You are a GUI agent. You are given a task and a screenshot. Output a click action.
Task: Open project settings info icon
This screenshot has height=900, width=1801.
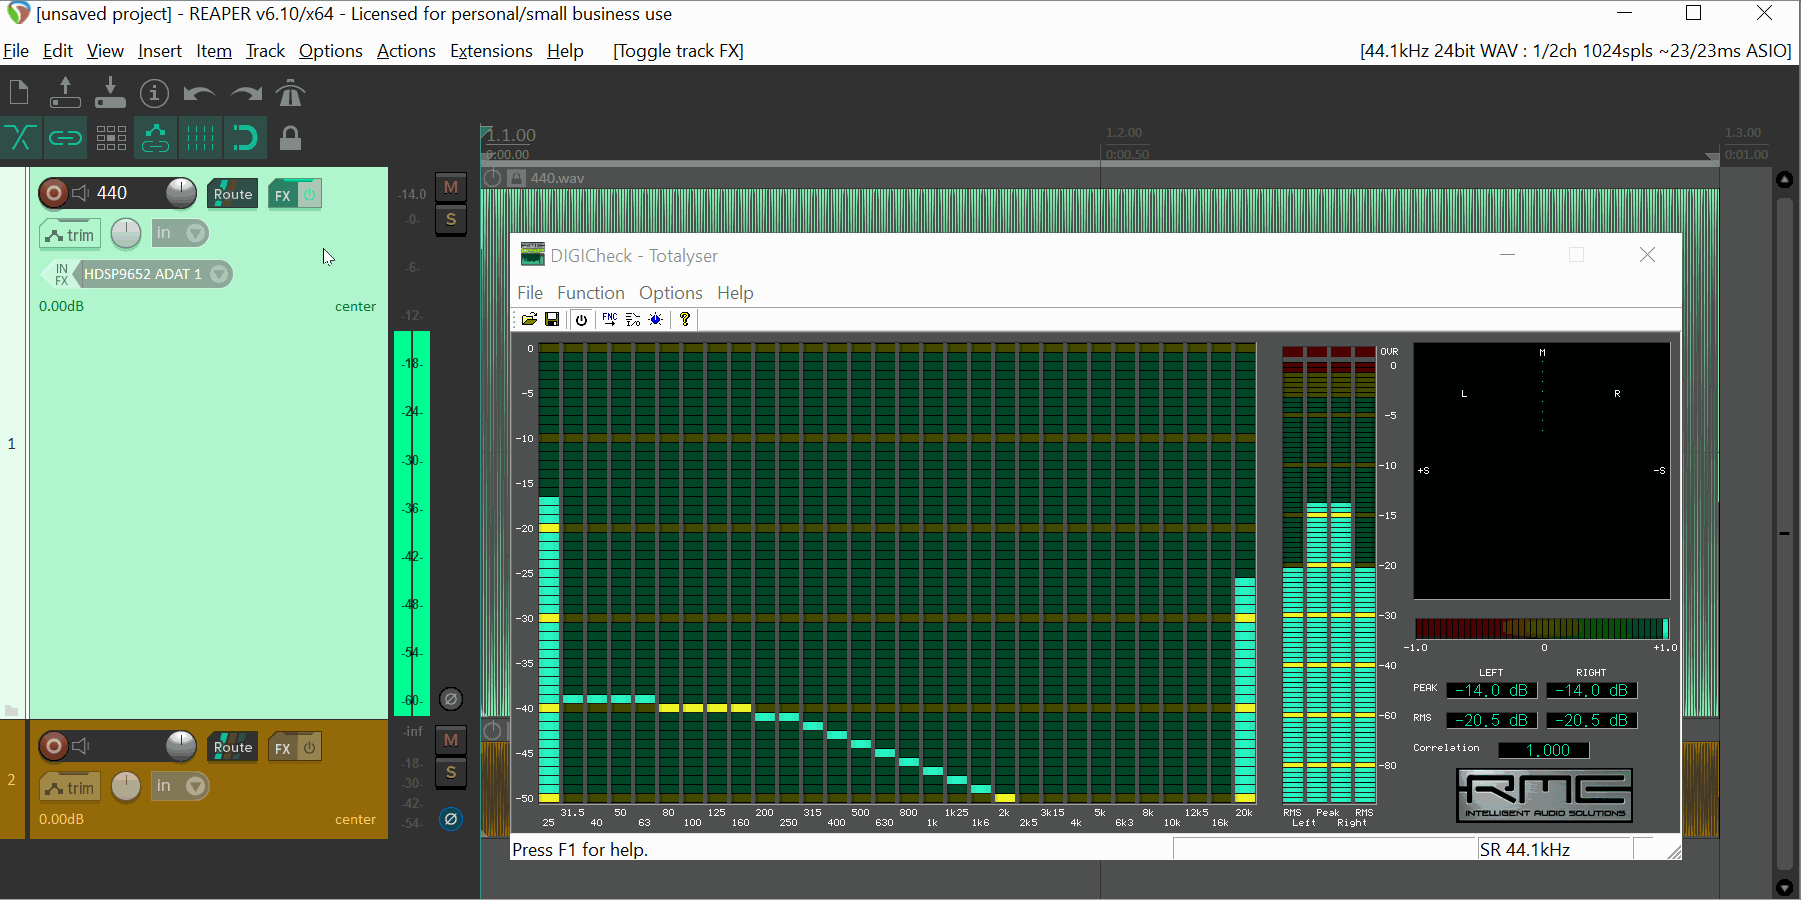tap(154, 93)
